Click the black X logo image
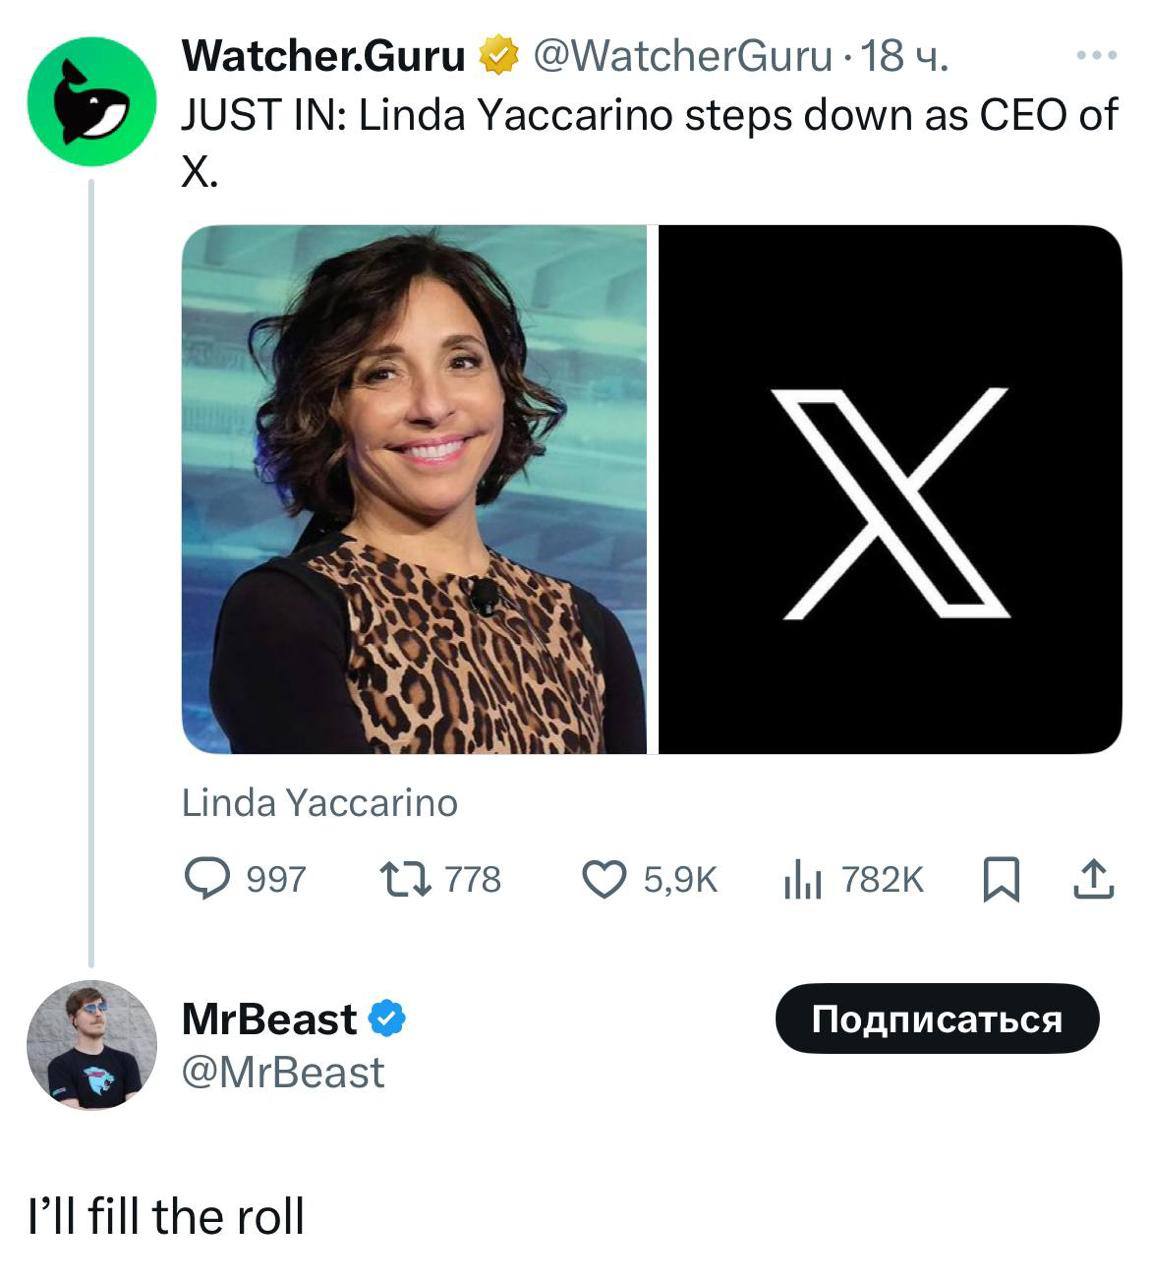1150x1280 pixels. [888, 490]
